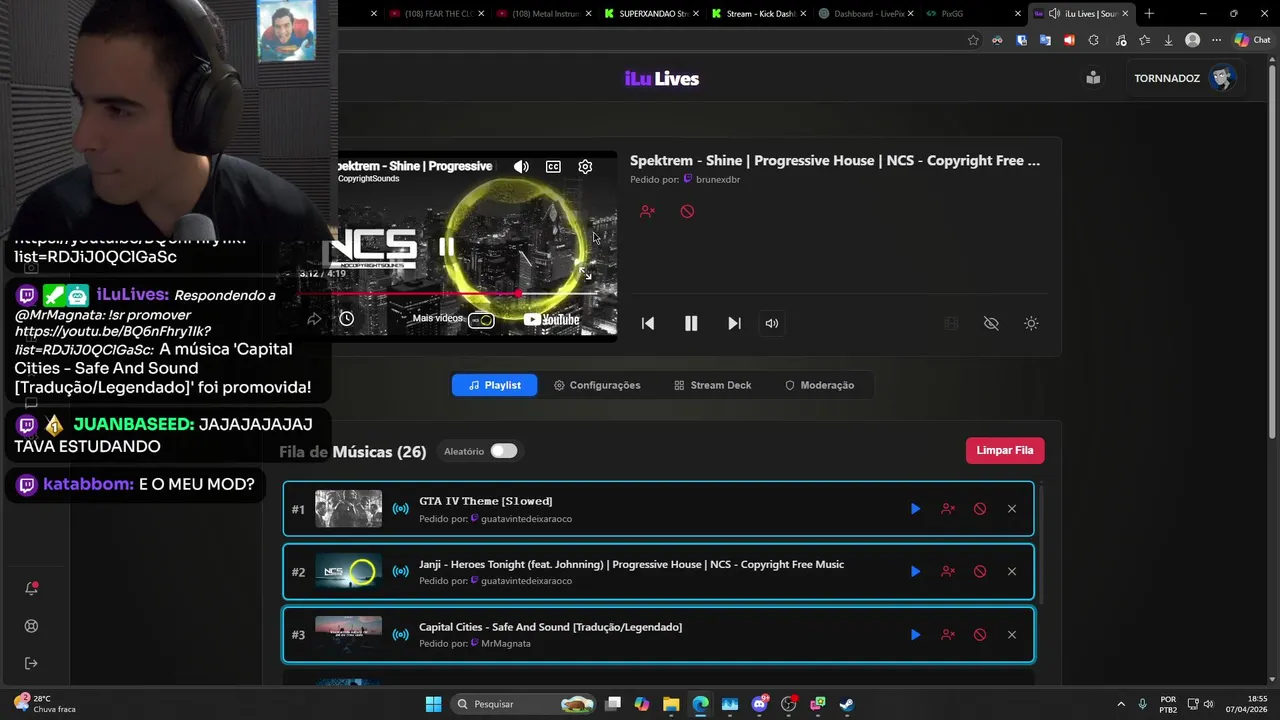The height and width of the screenshot is (720, 1280).
Task: Ban requester of Janji - Heroes Tonight
Action: pos(948,572)
